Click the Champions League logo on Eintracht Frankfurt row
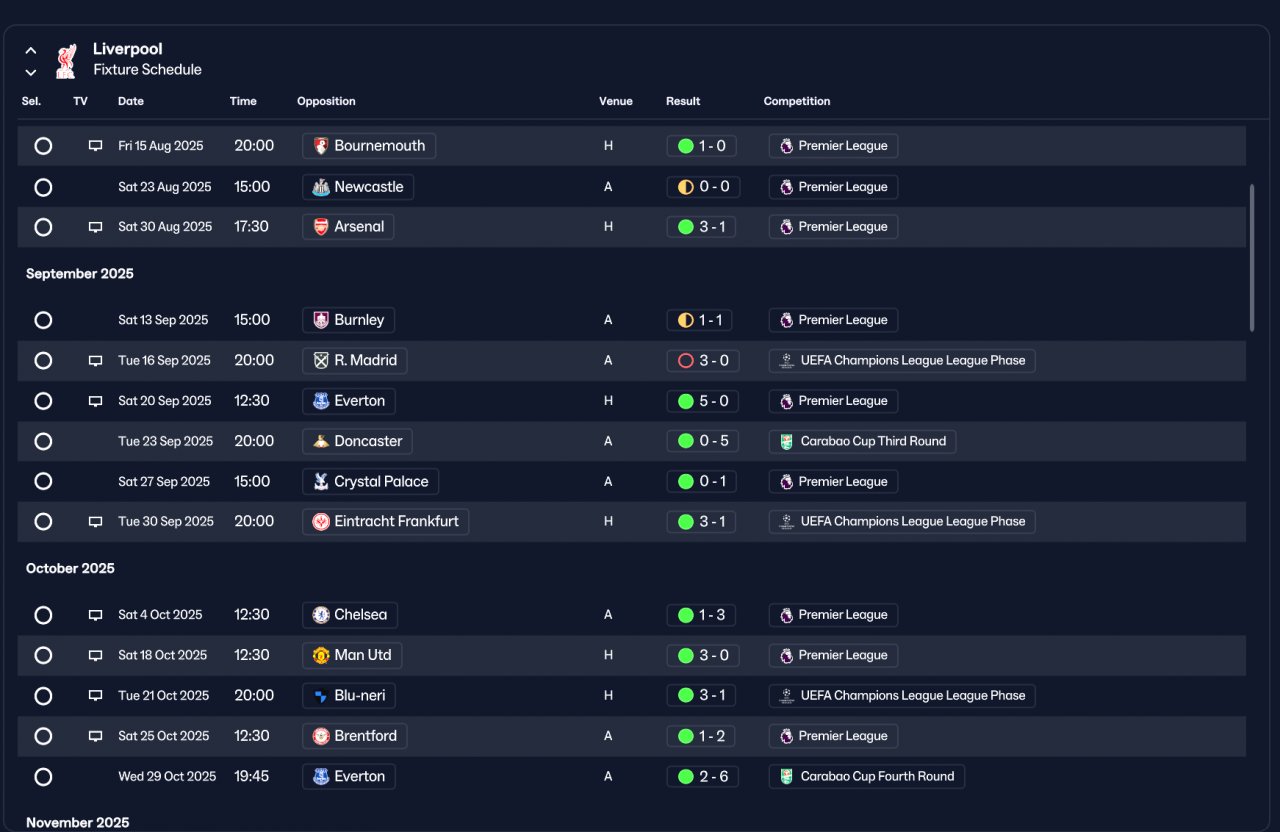The height and width of the screenshot is (832, 1280). point(787,522)
